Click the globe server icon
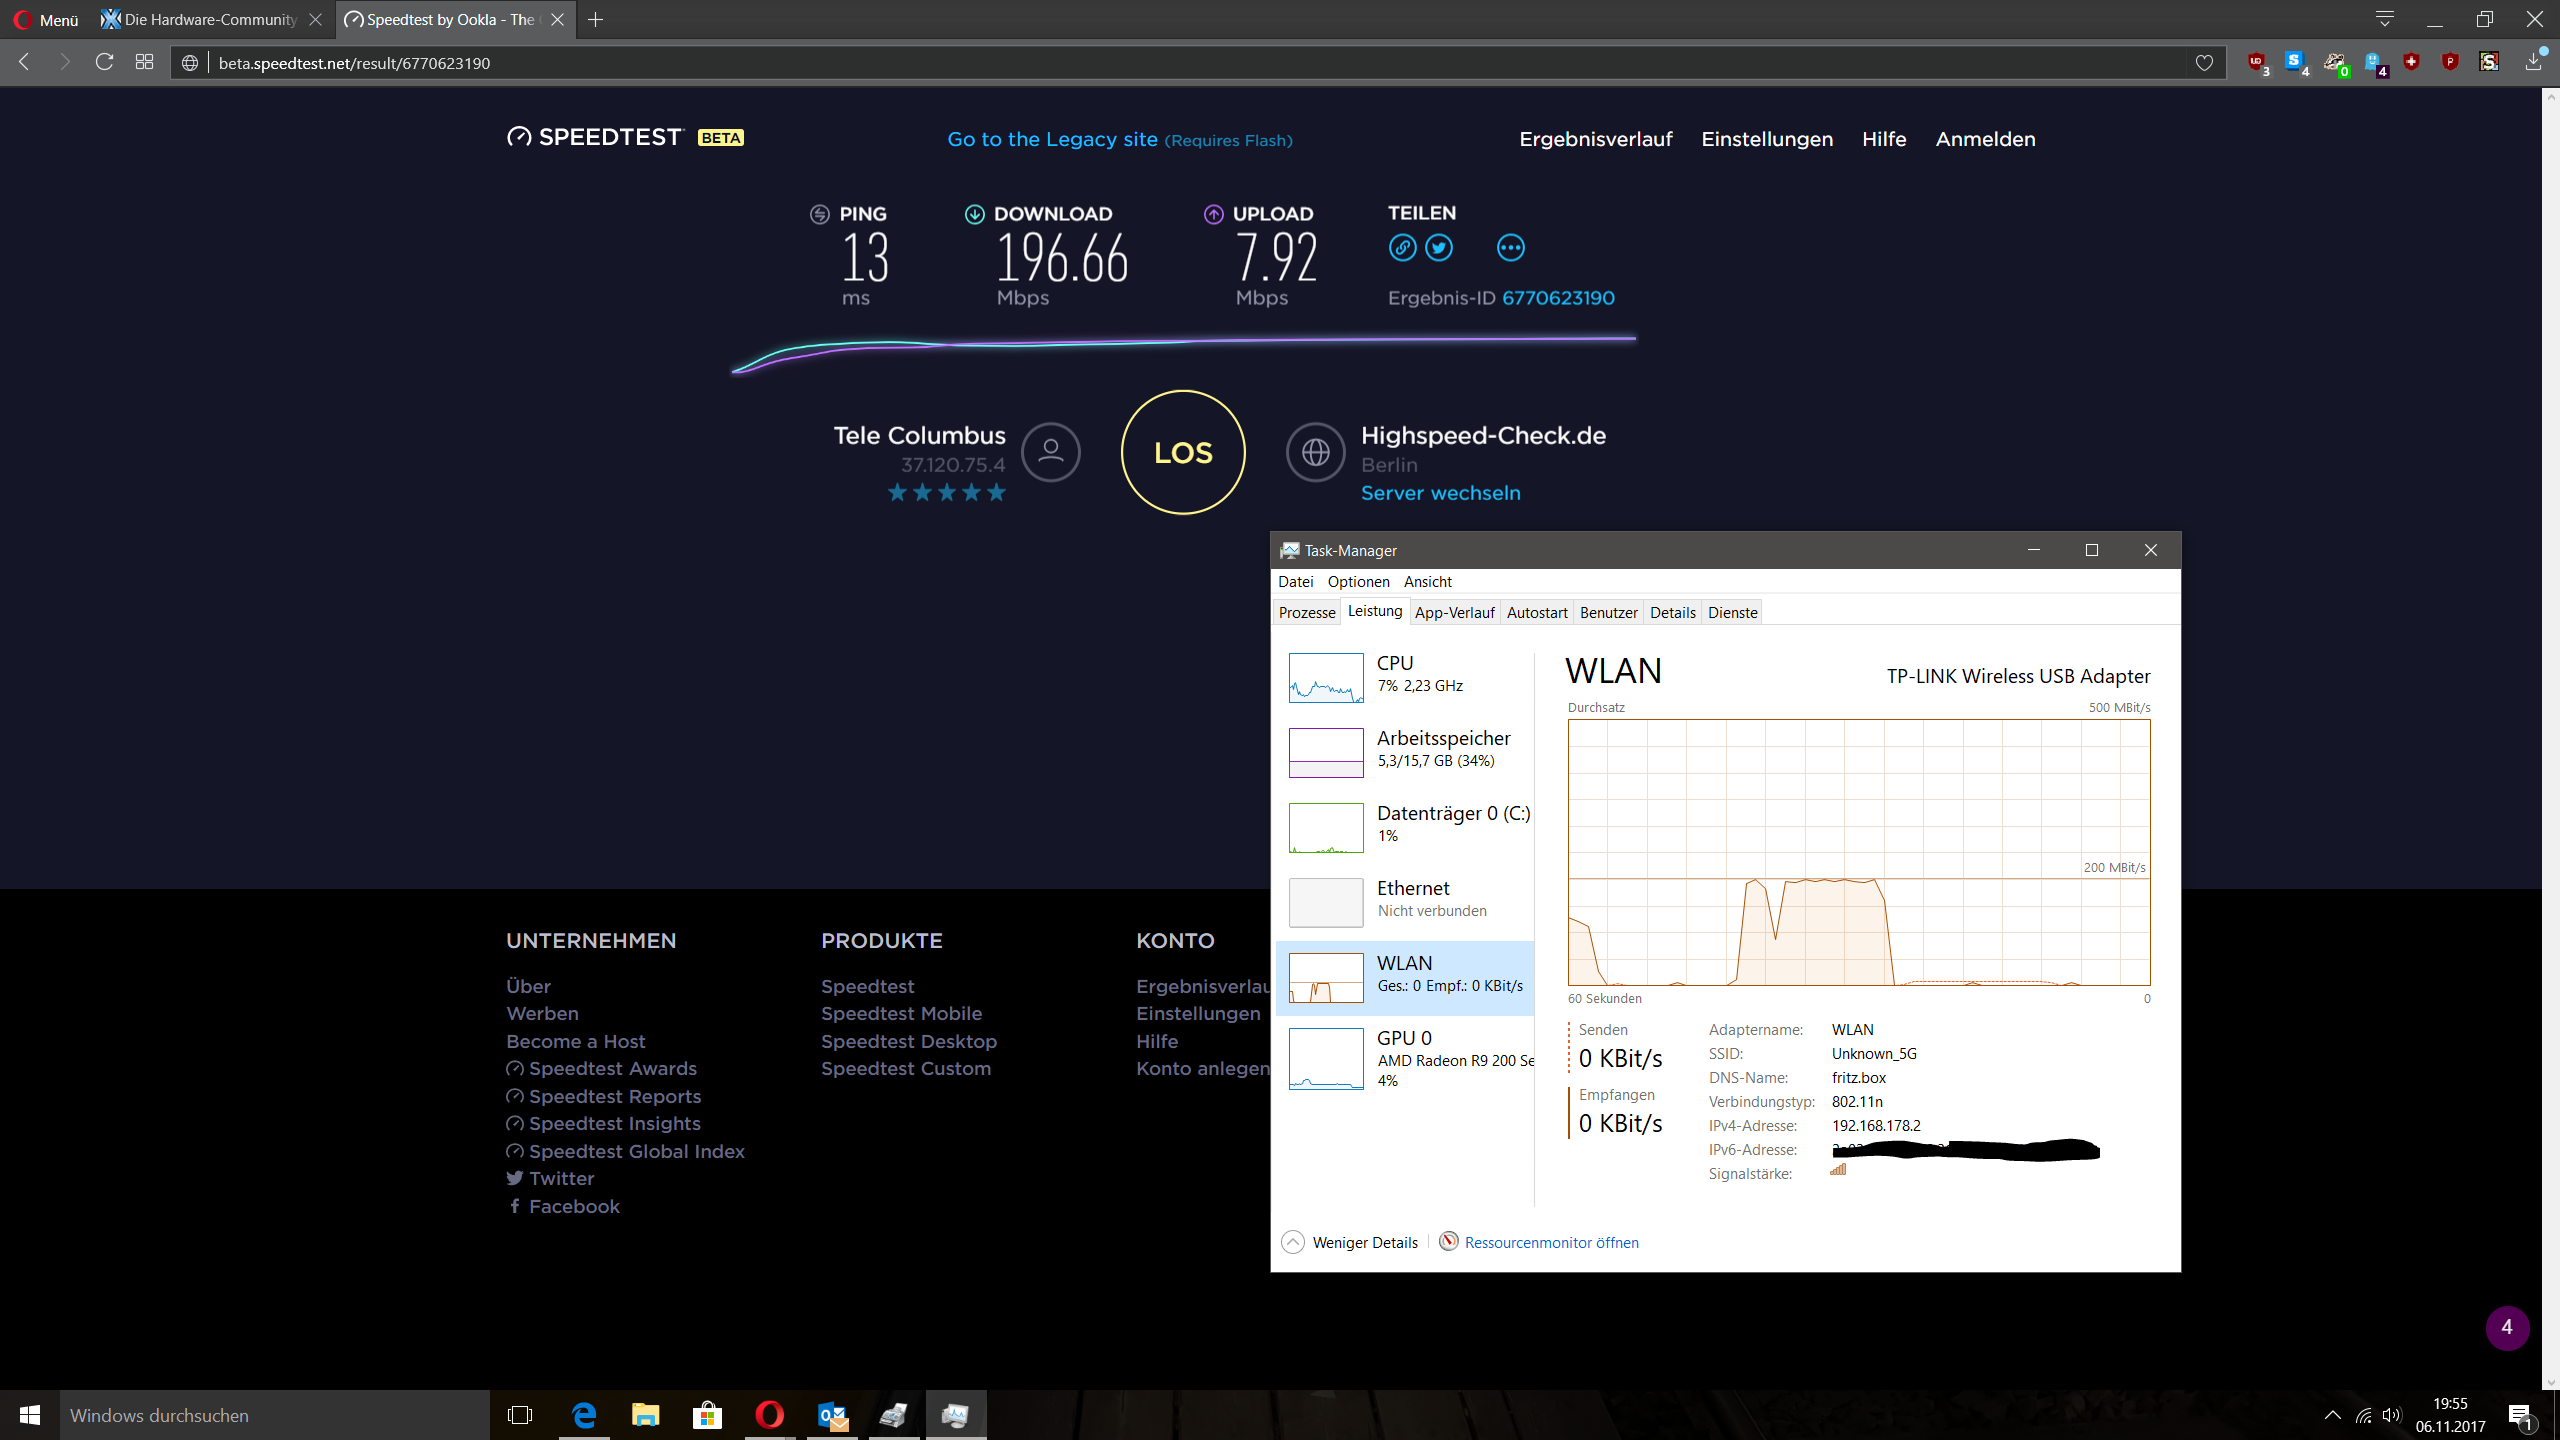Screen dimensions: 2560x1440 (x=1315, y=452)
